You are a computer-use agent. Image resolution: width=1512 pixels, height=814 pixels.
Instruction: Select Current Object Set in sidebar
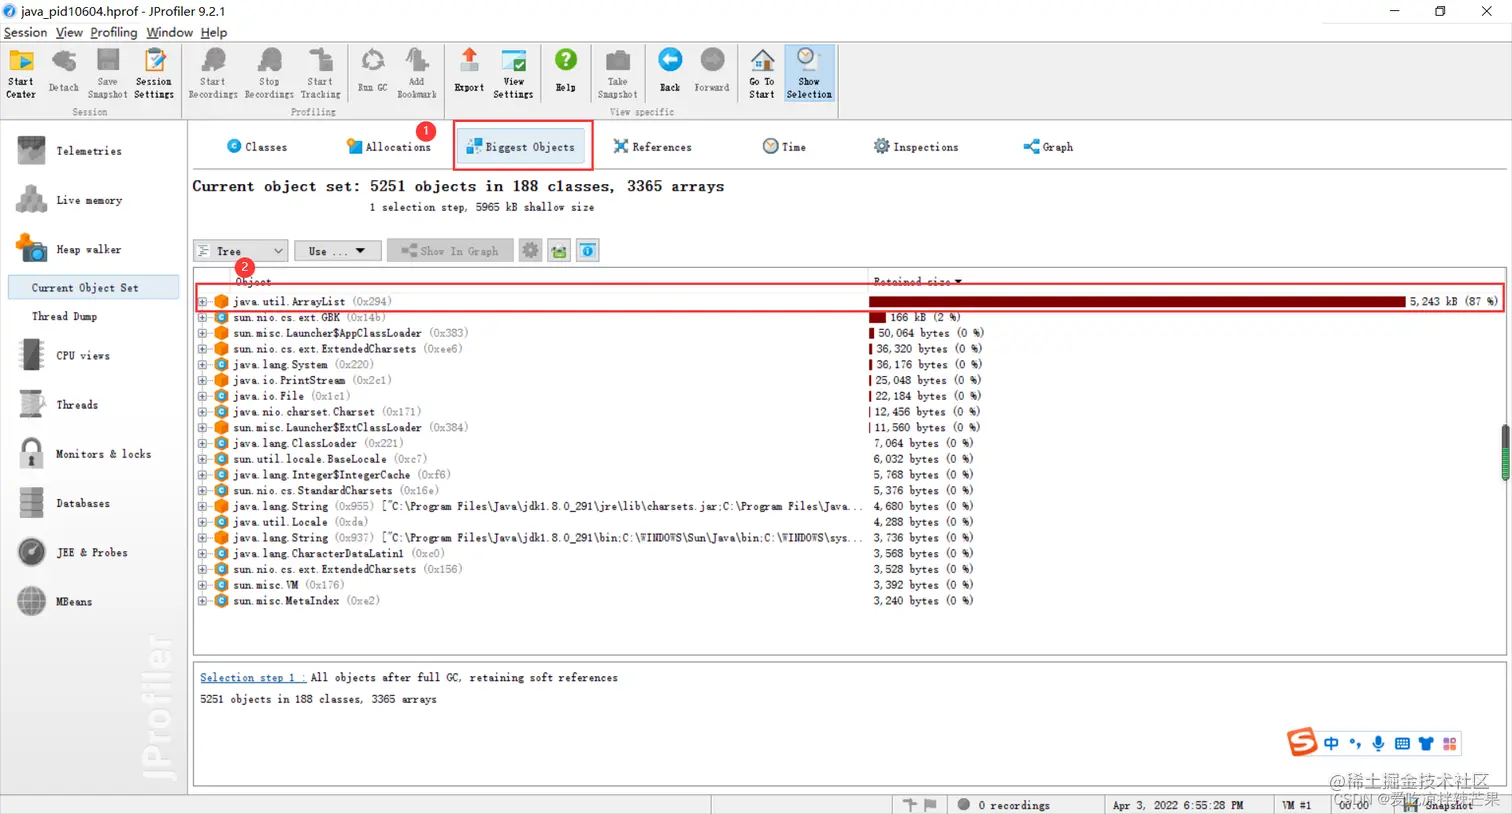point(93,288)
